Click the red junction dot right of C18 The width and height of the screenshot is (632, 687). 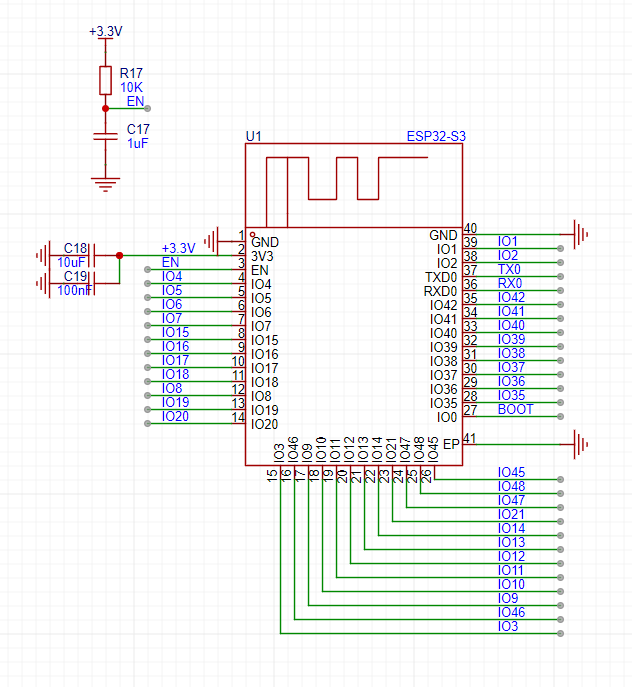pos(119,255)
